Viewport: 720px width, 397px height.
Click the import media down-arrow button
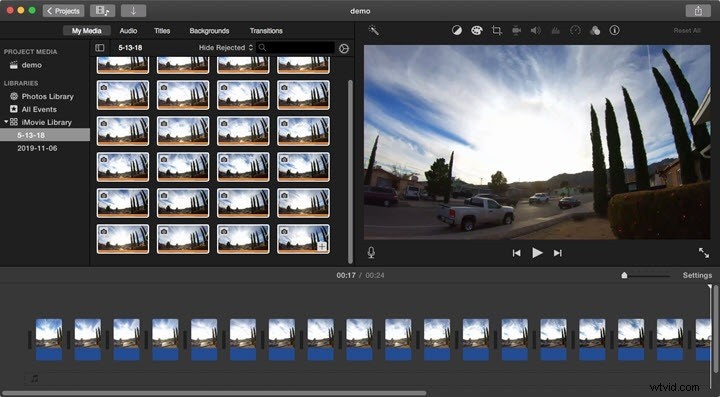(x=134, y=11)
